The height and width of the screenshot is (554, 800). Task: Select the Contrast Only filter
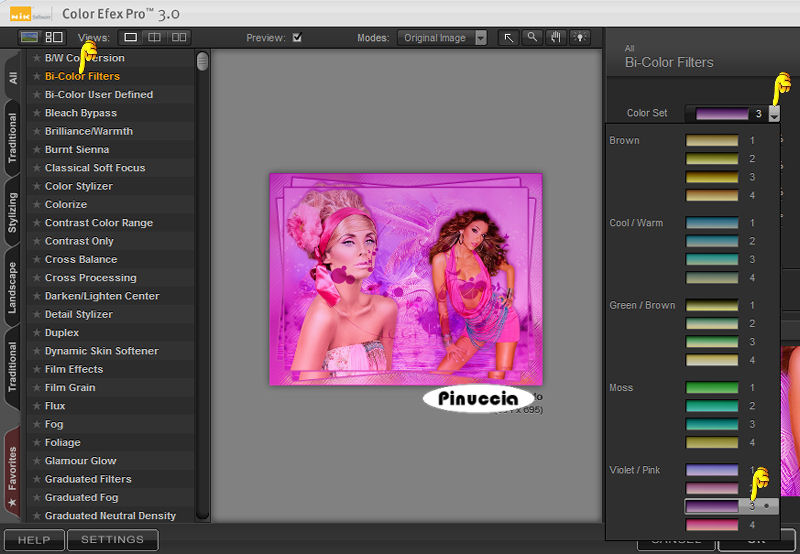[79, 241]
